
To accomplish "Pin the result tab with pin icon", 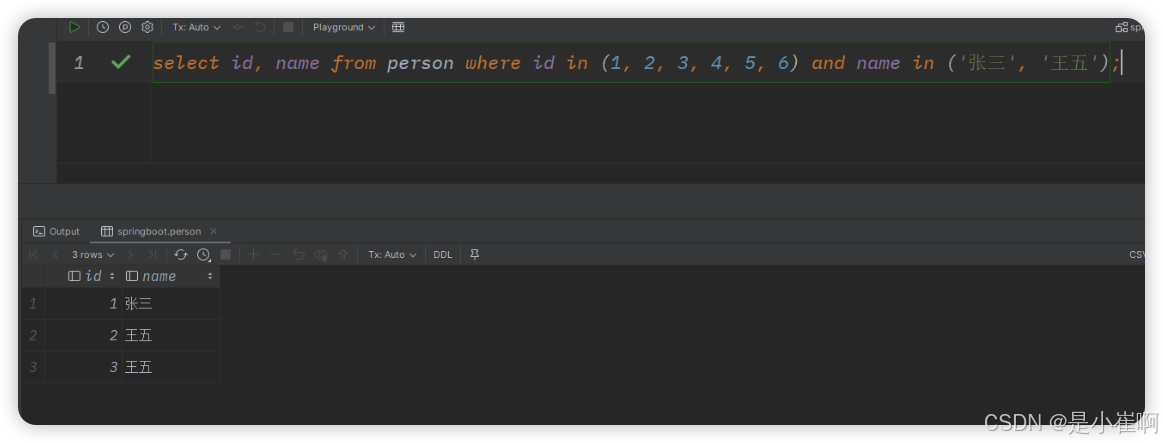I will tap(475, 255).
